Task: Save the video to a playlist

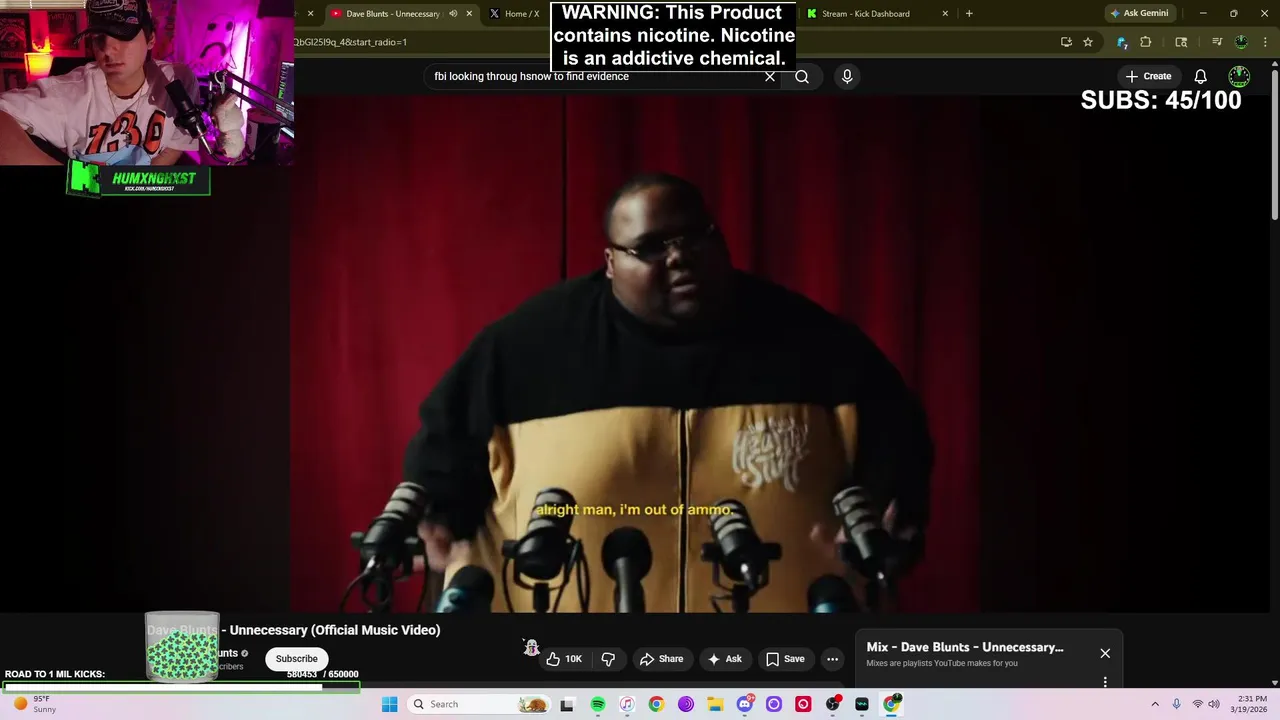Action: (x=784, y=659)
